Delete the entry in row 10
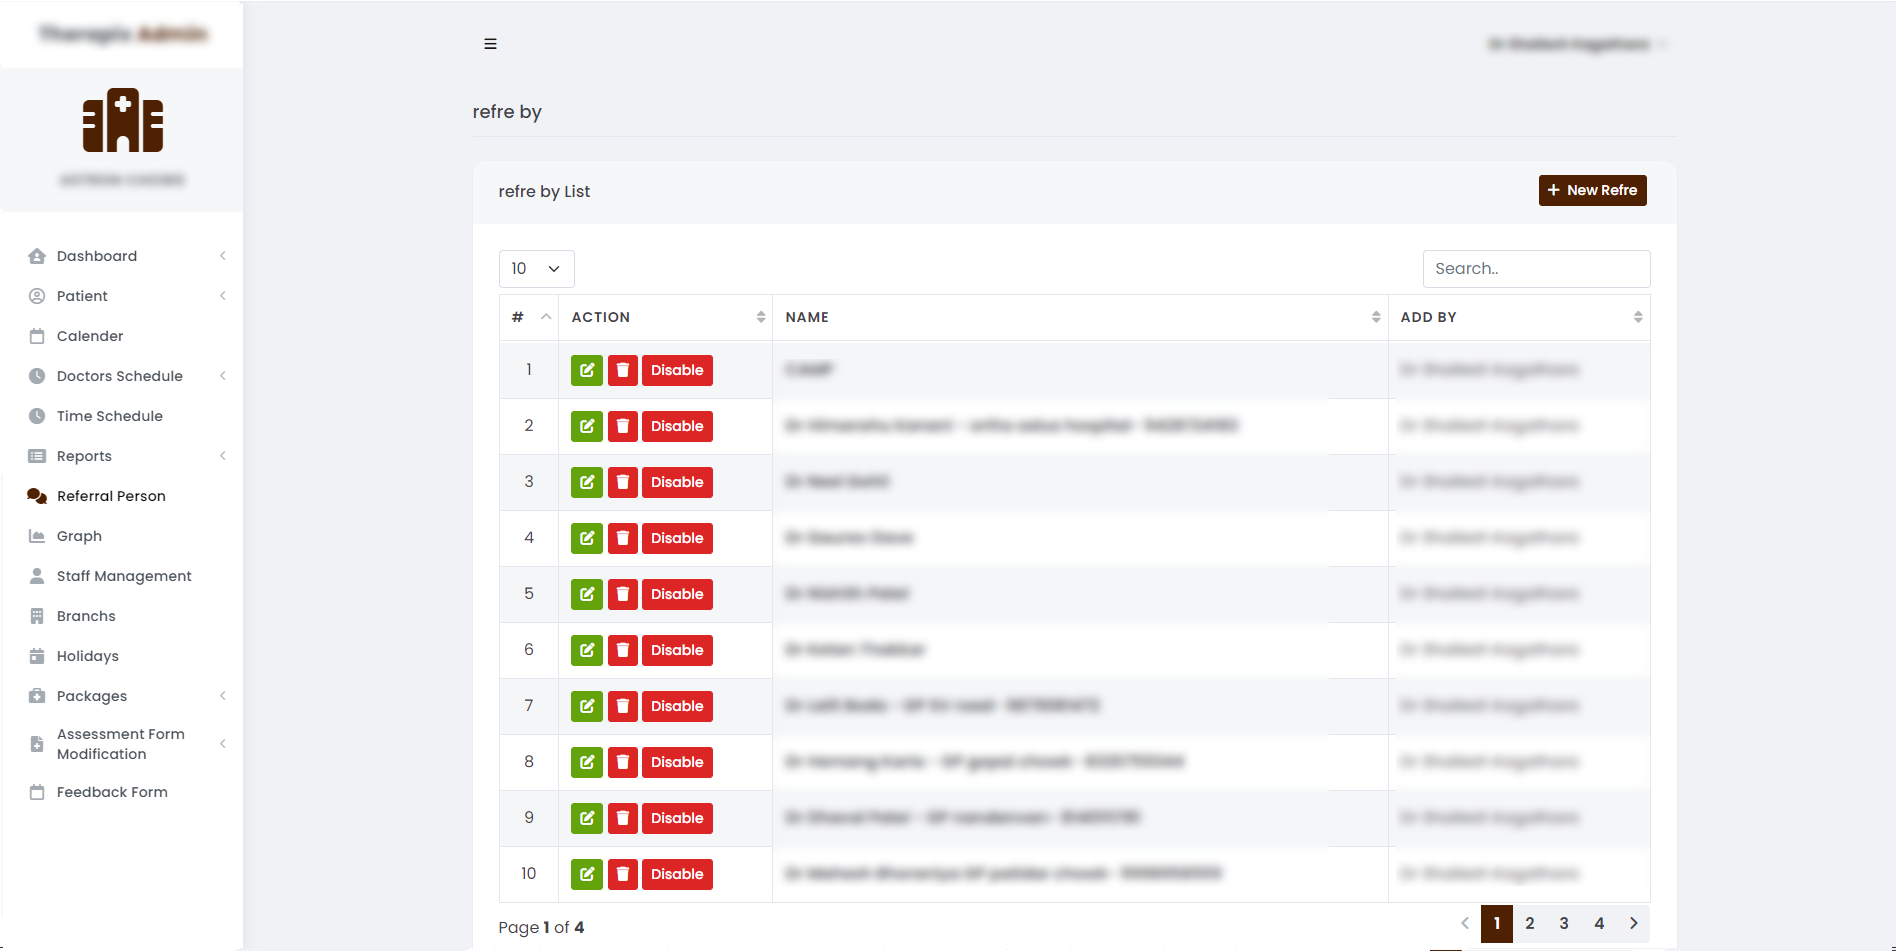Screen dimensions: 1896x951 (623, 874)
